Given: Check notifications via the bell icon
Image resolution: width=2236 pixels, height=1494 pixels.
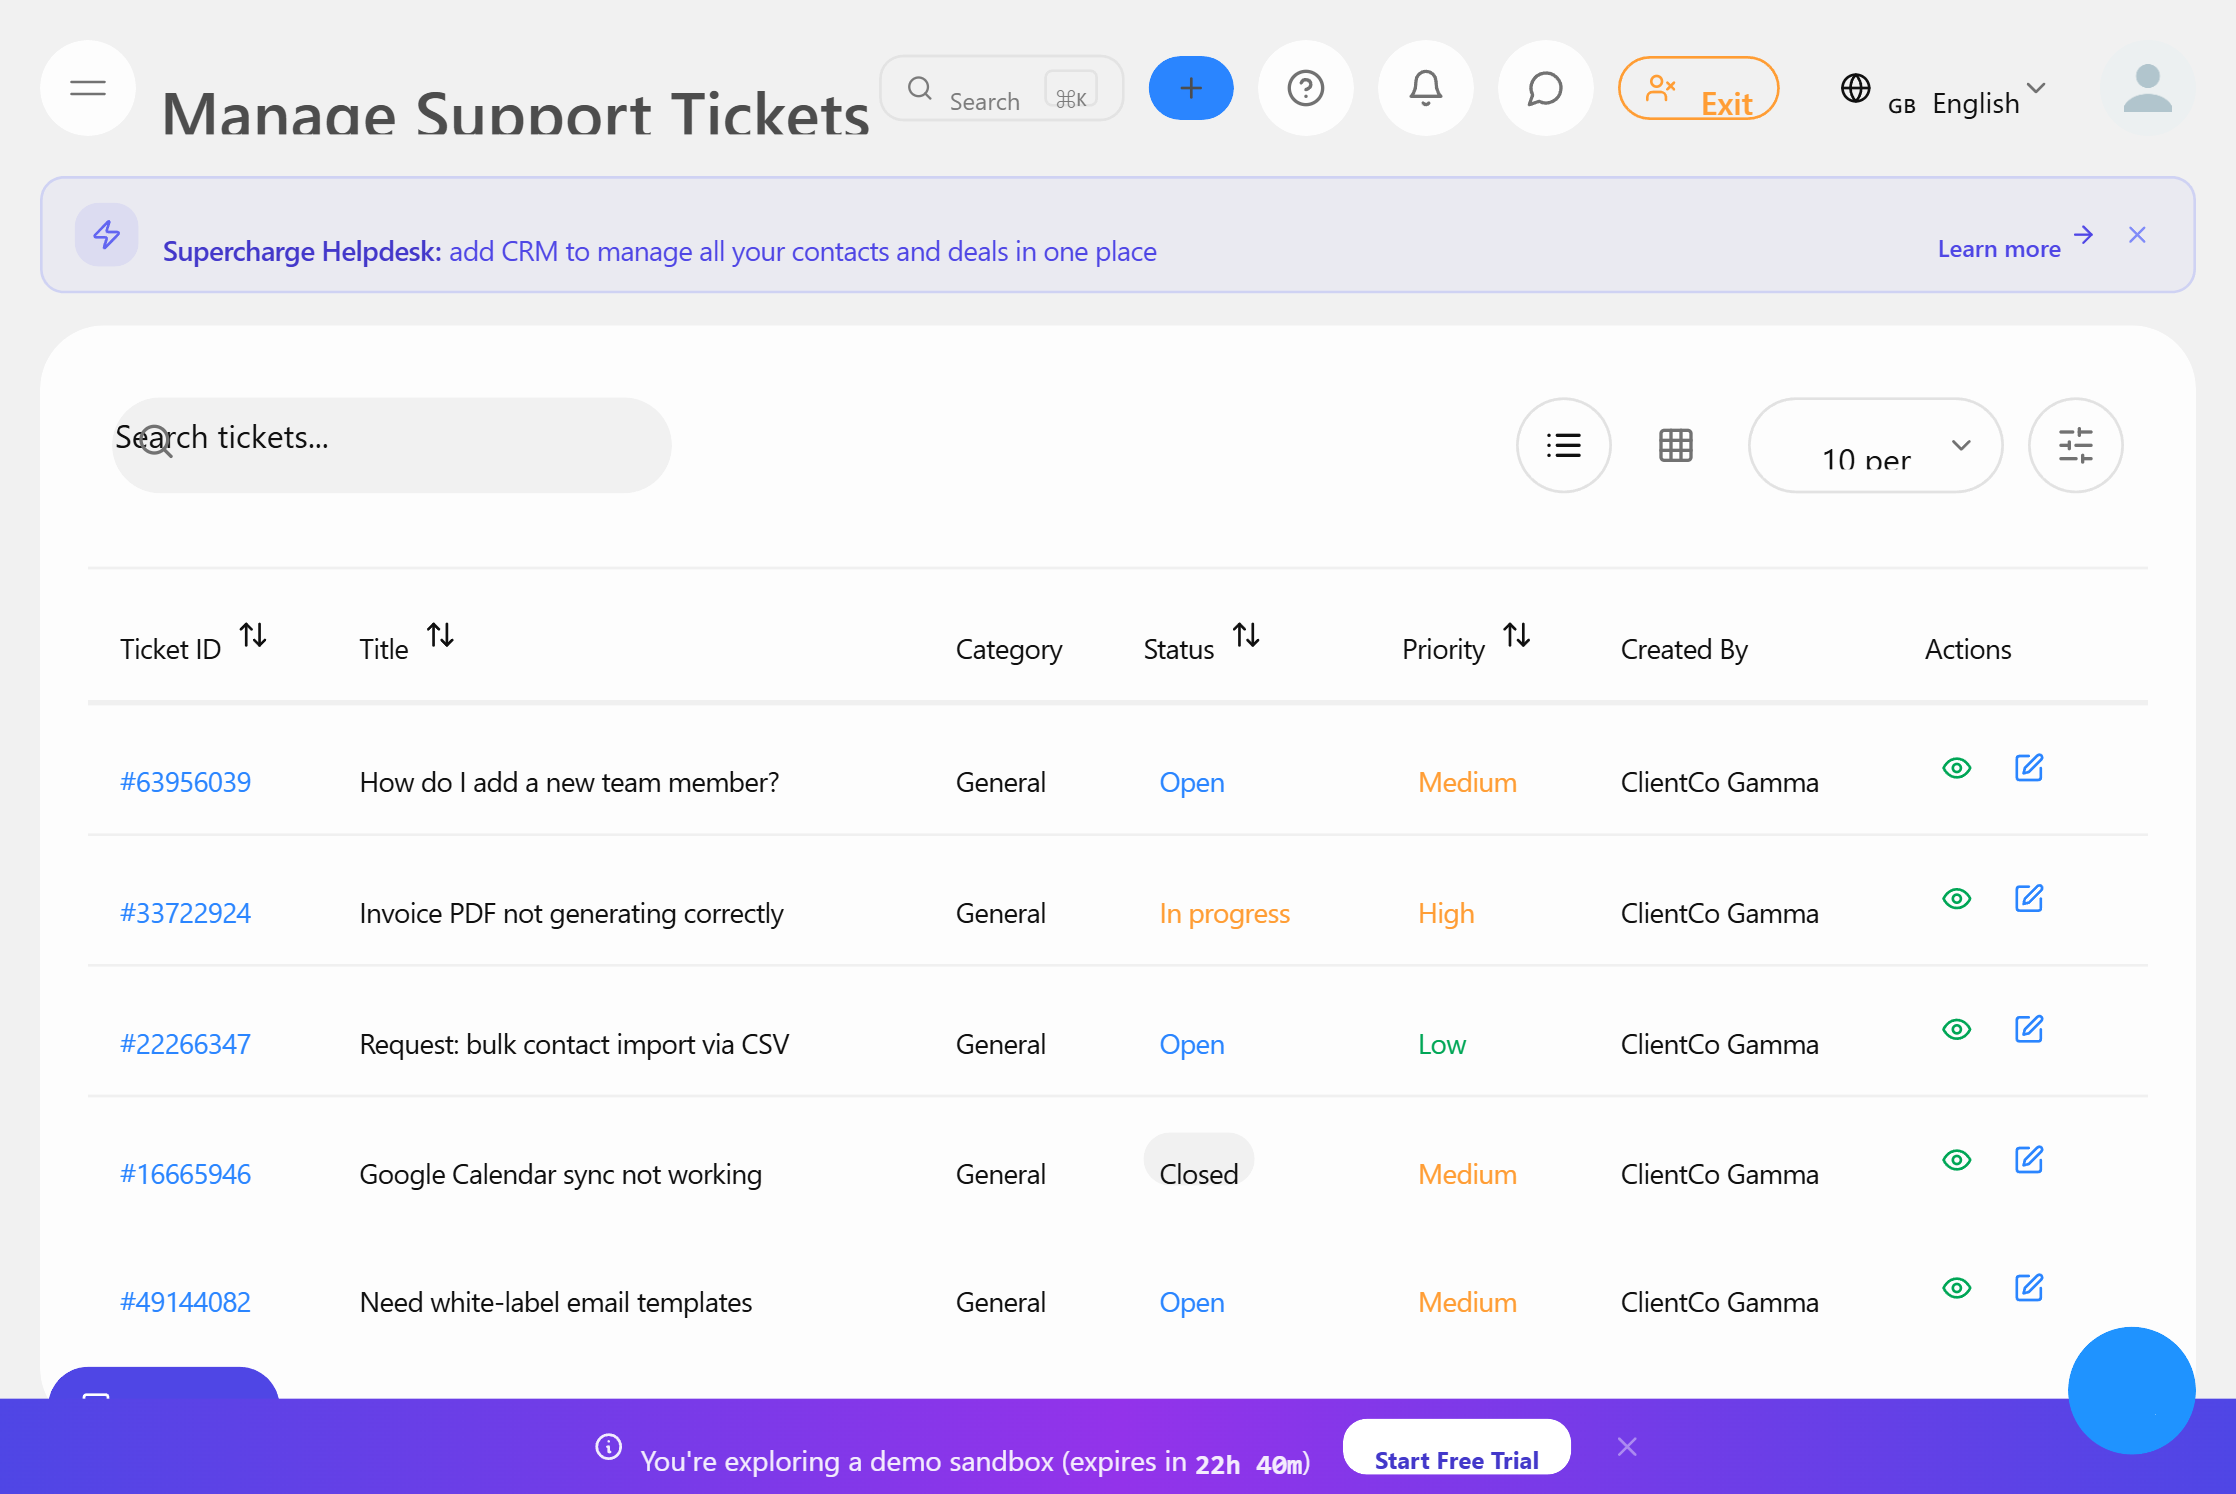Looking at the screenshot, I should [x=1425, y=88].
